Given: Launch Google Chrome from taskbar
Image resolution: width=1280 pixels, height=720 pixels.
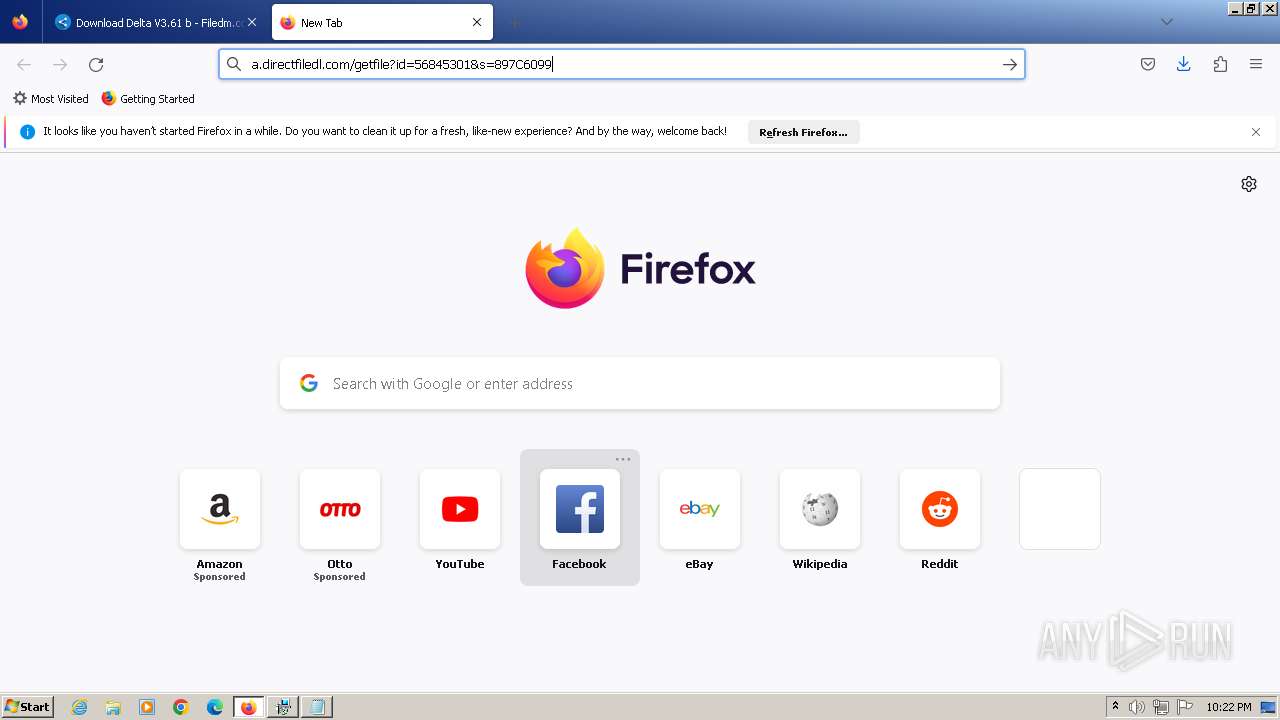Looking at the screenshot, I should (x=181, y=707).
